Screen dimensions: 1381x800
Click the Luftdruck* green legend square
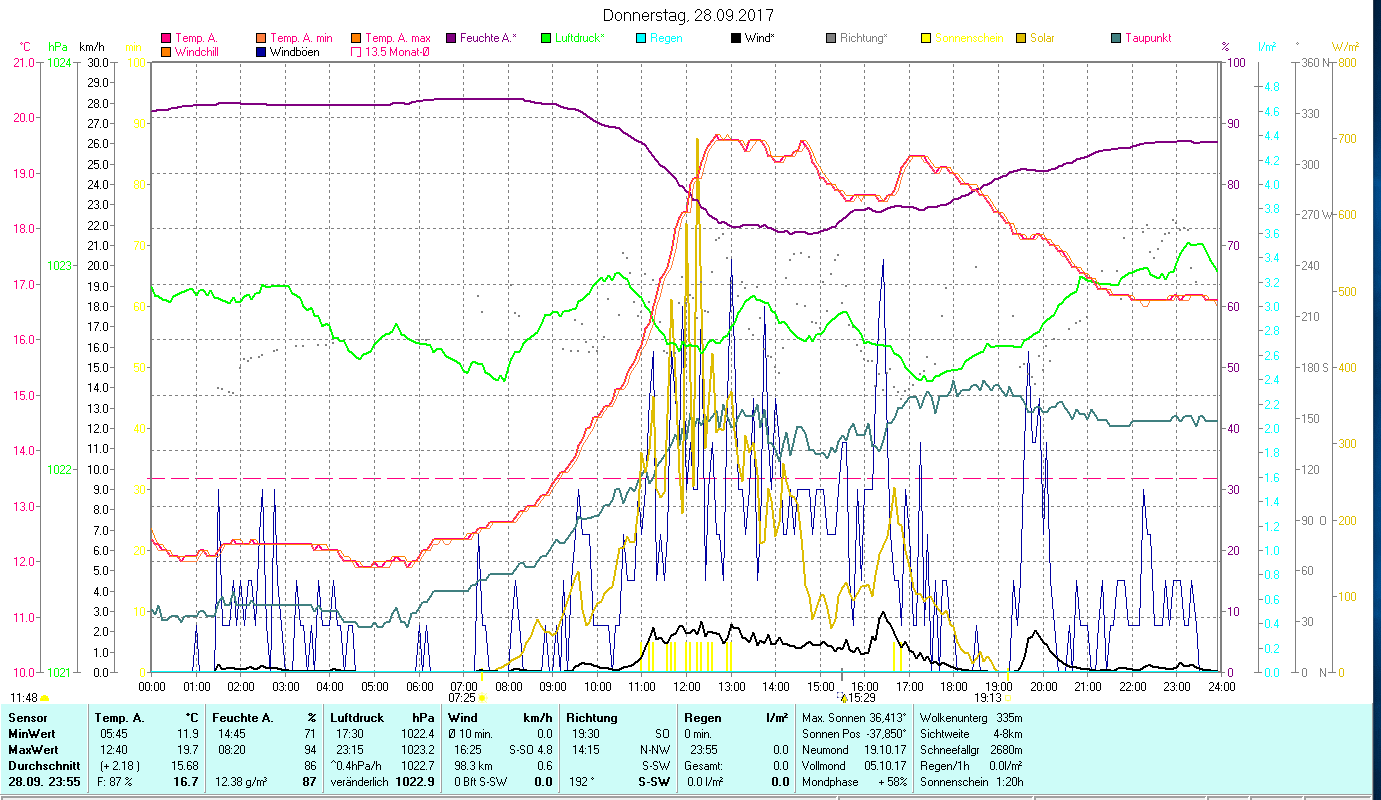pos(545,38)
